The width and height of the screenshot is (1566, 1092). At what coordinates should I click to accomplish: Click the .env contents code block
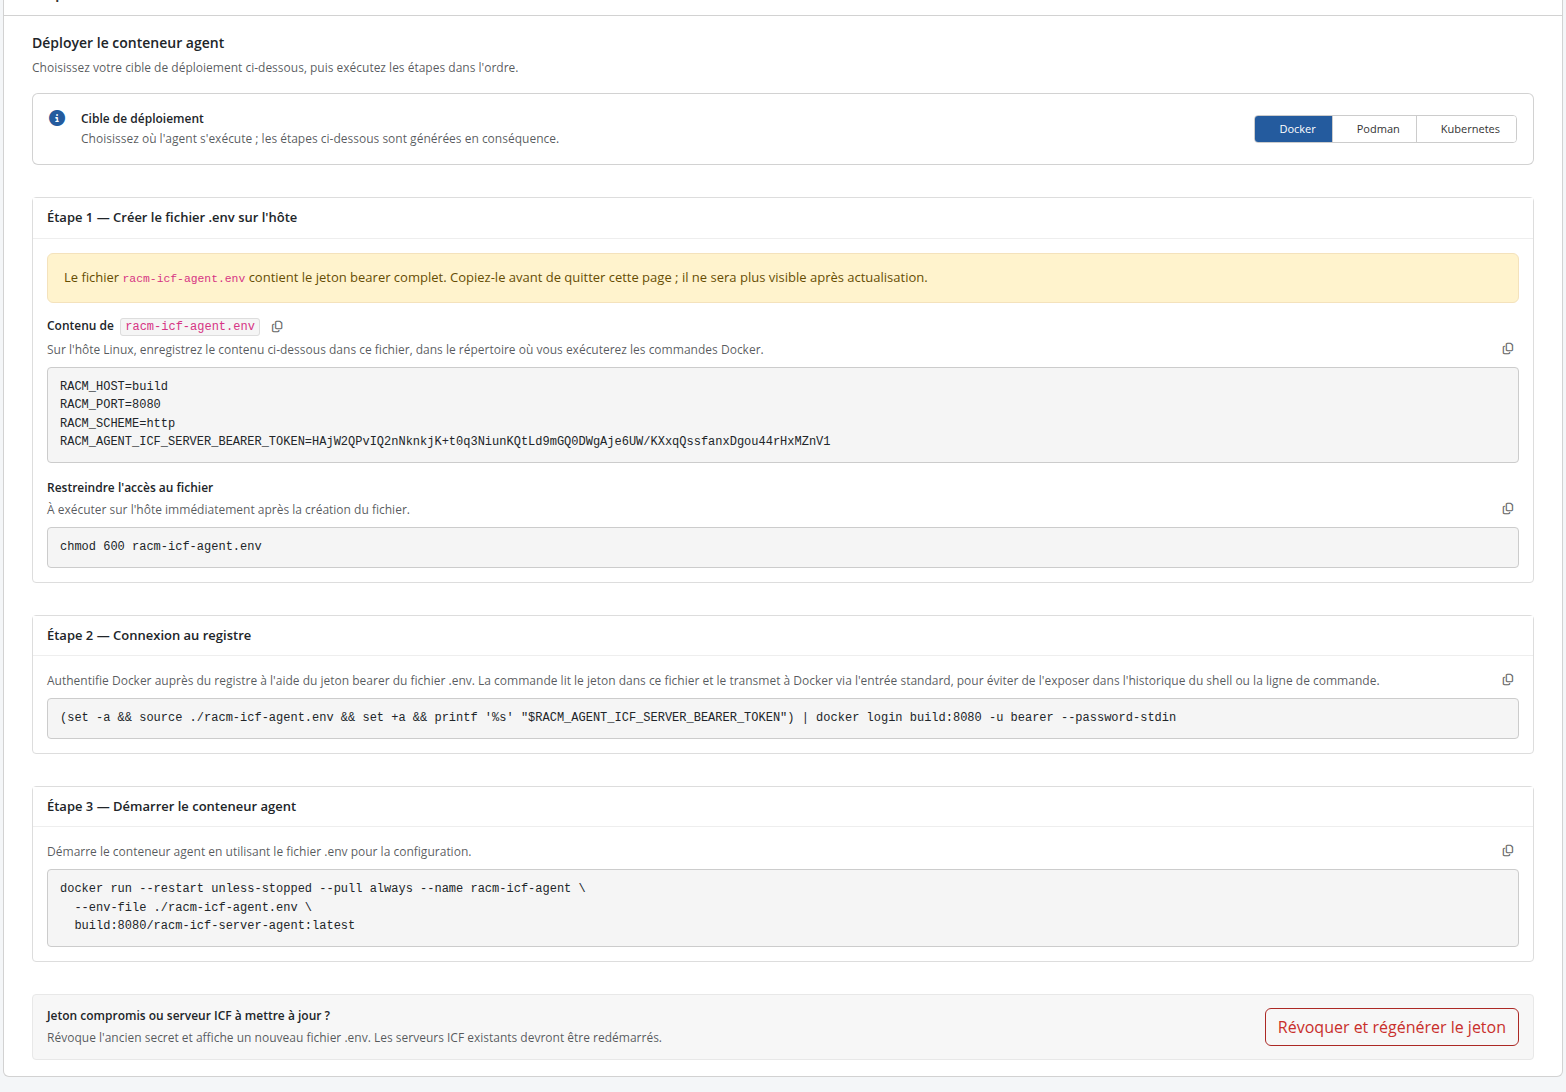click(782, 414)
